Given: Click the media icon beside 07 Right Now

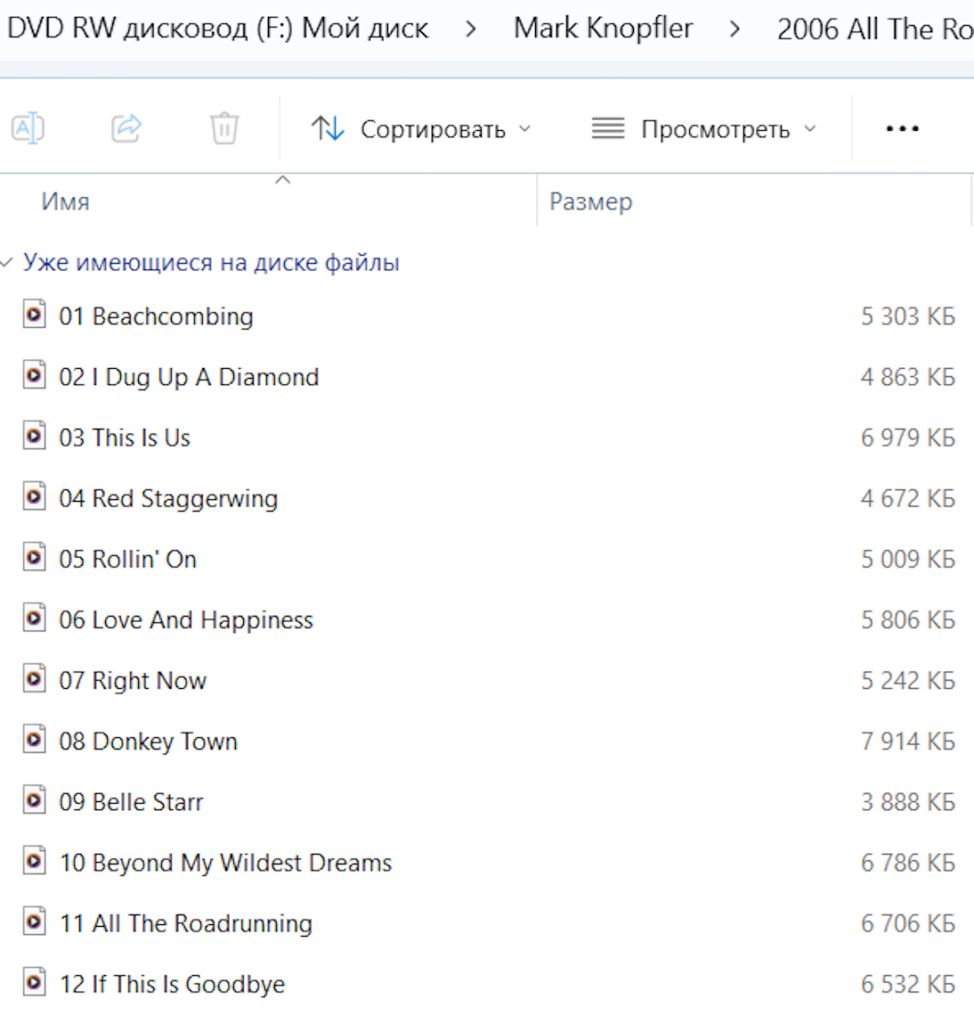Looking at the screenshot, I should 34,679.
